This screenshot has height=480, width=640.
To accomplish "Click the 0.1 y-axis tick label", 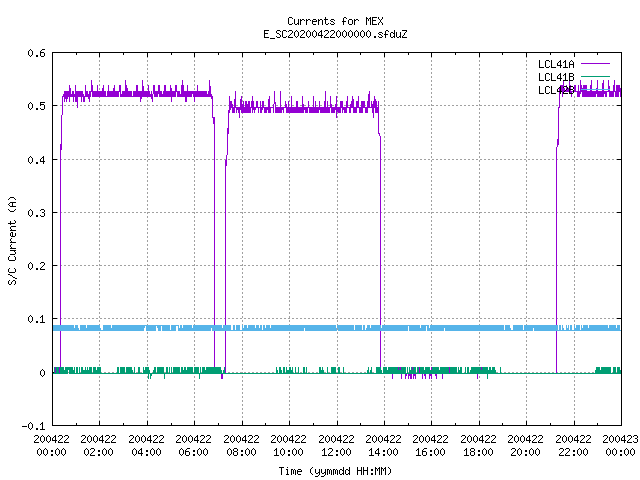I will click(36, 319).
